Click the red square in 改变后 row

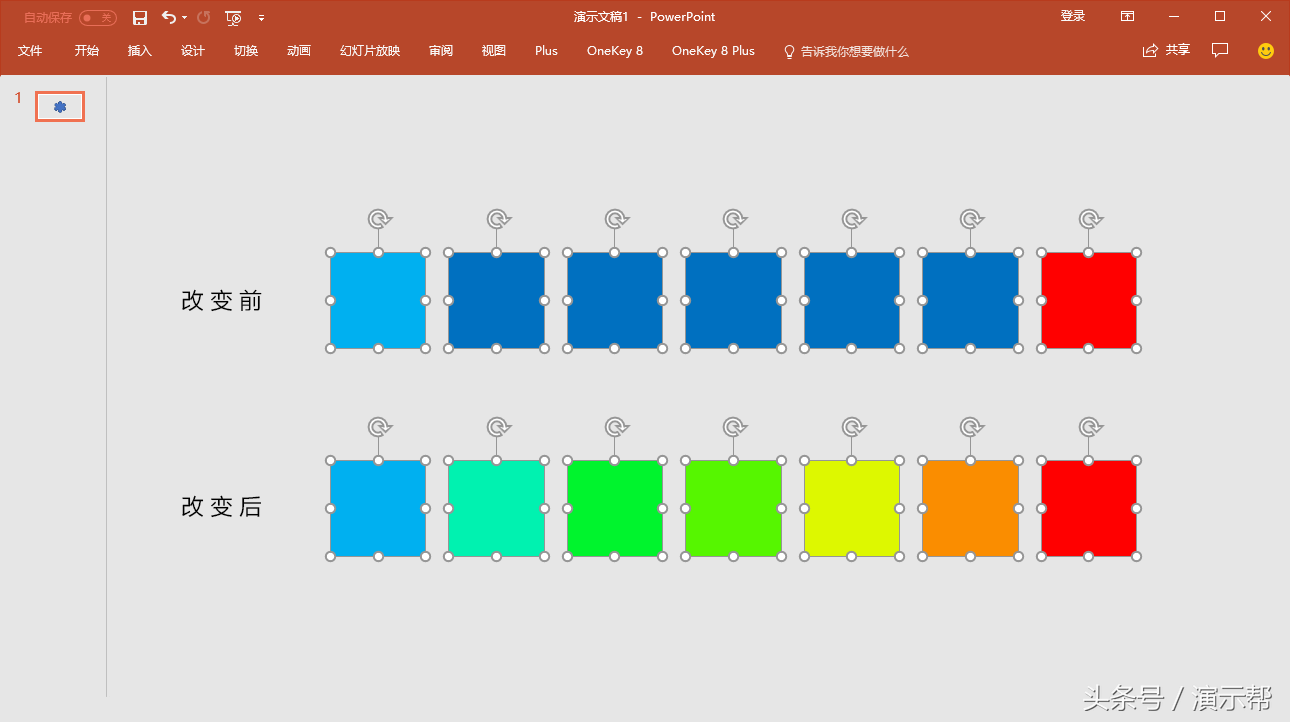[x=1089, y=508]
